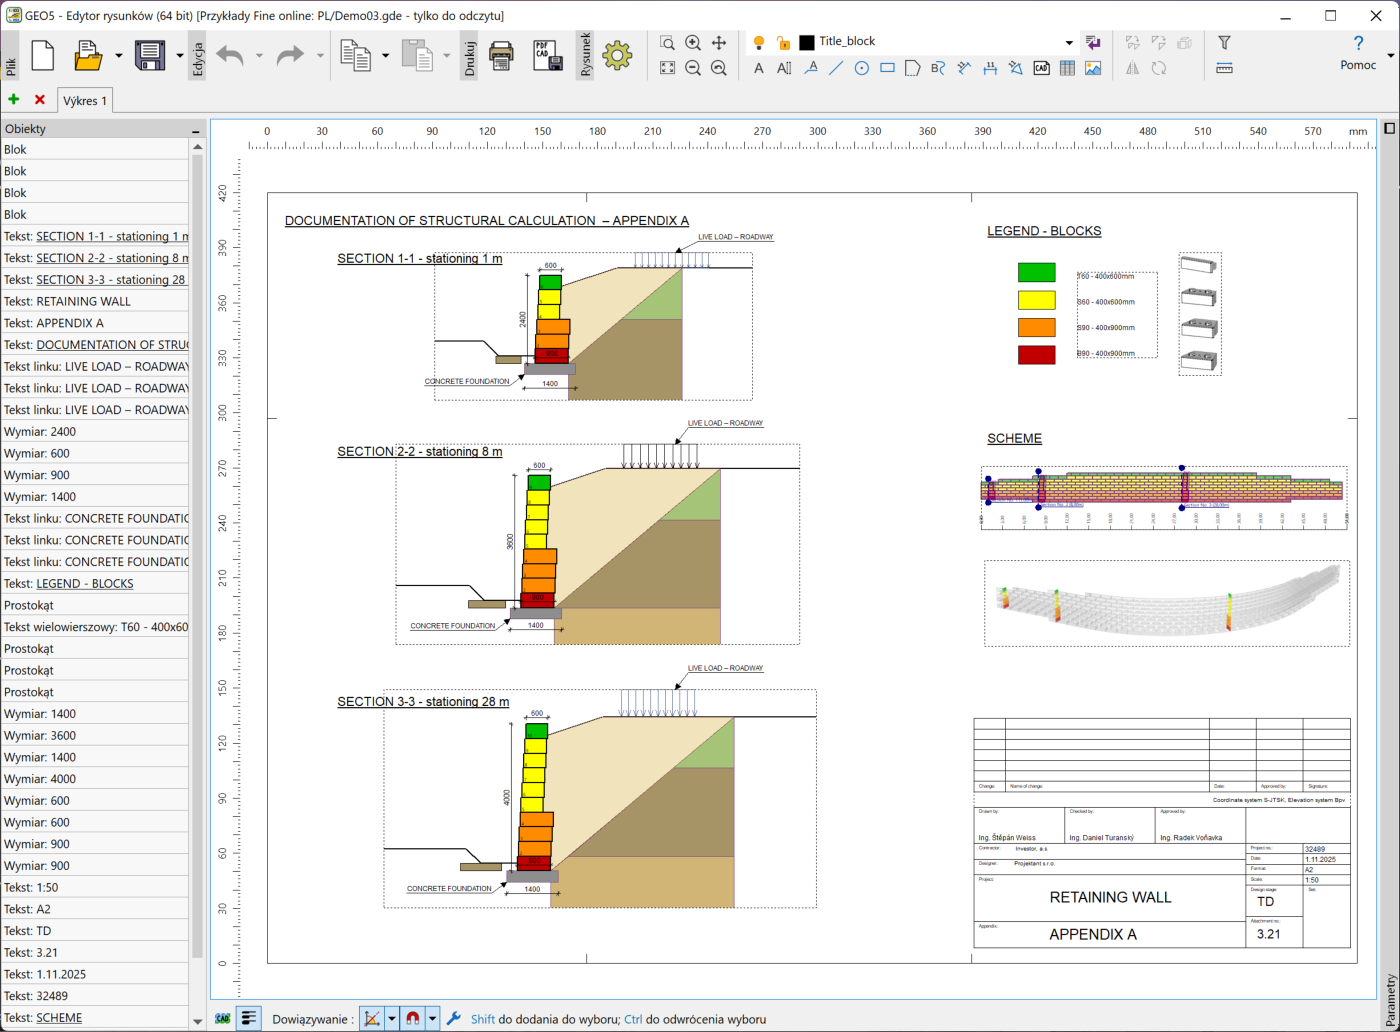Click the insert image tool icon

point(1093,69)
